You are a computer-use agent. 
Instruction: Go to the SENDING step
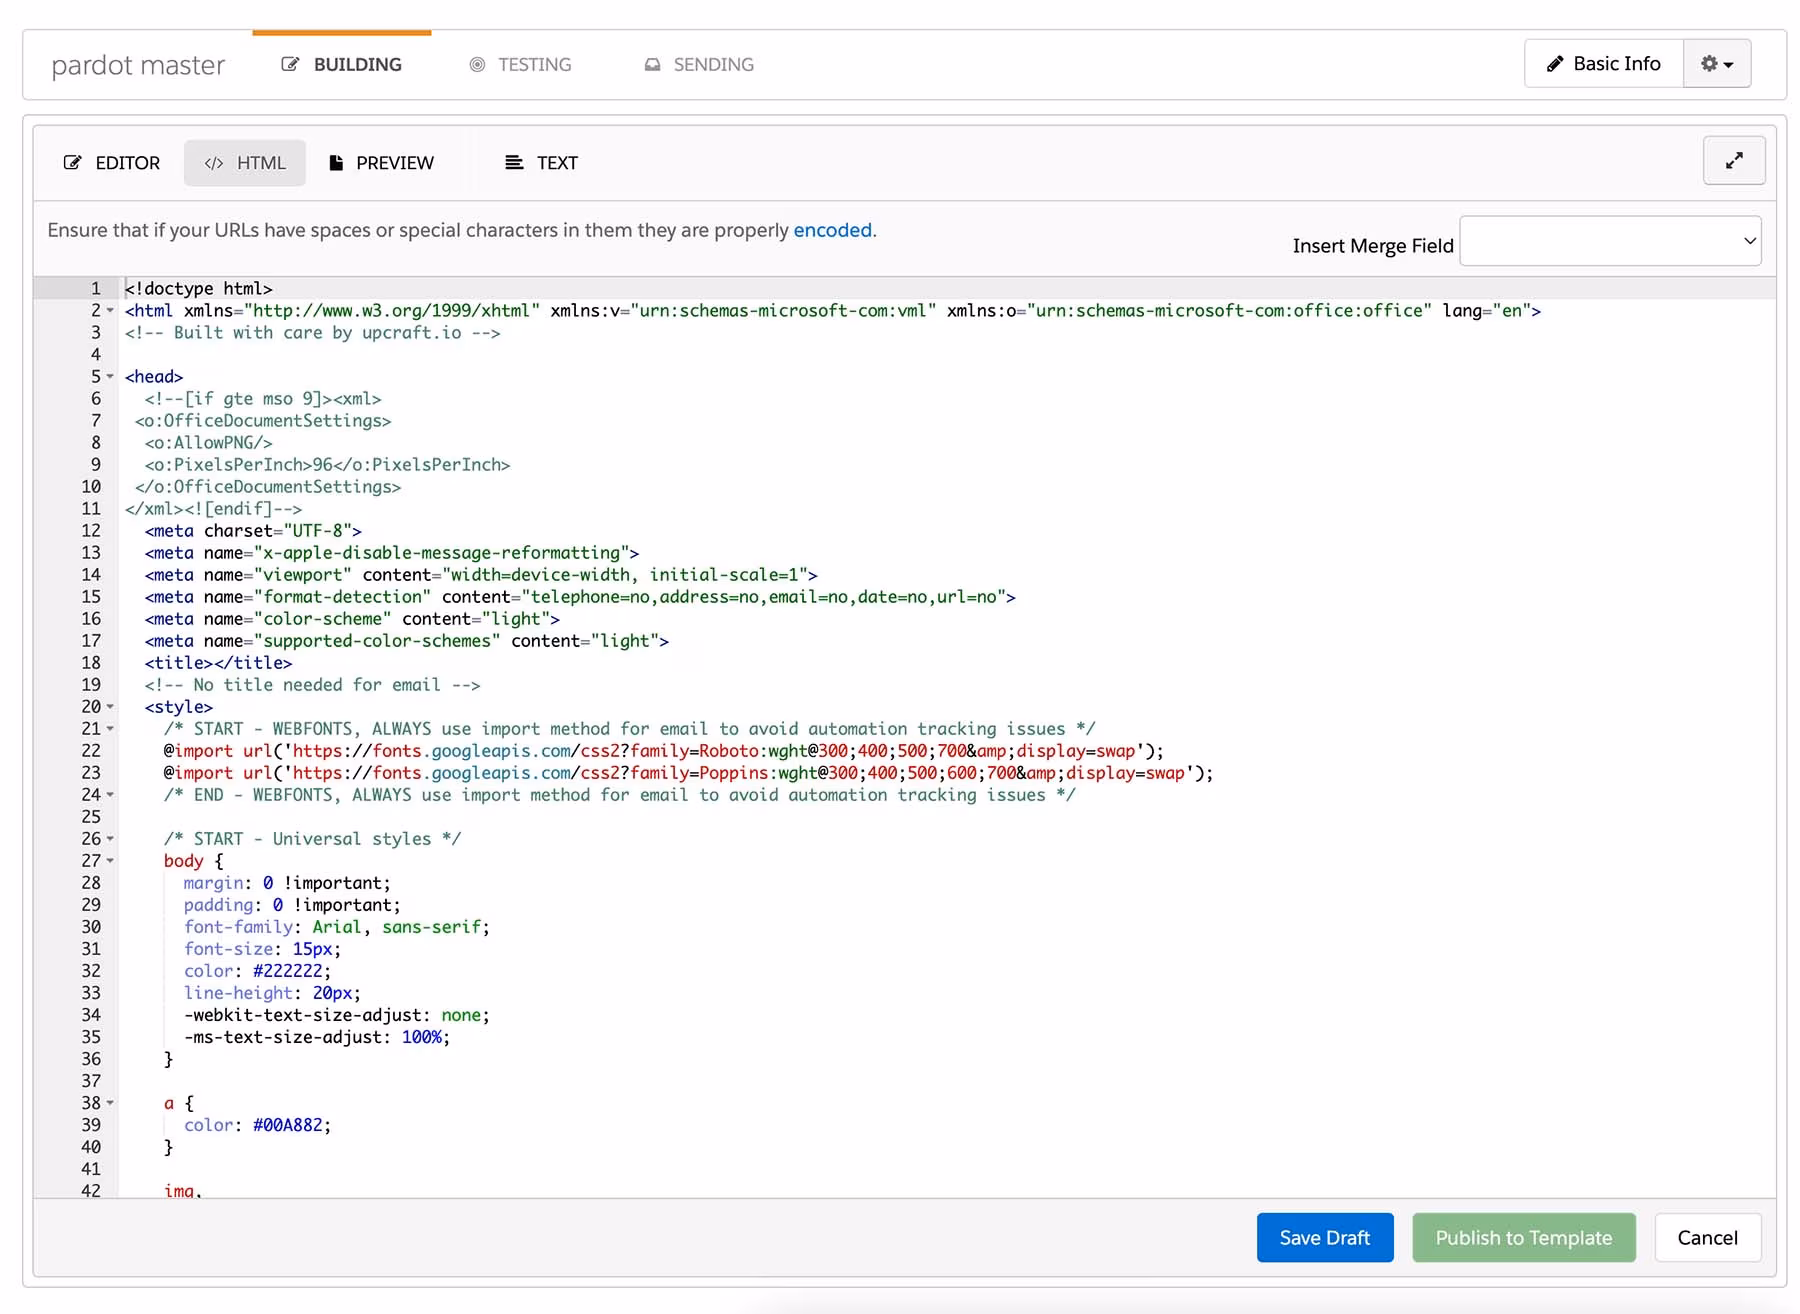698,65
